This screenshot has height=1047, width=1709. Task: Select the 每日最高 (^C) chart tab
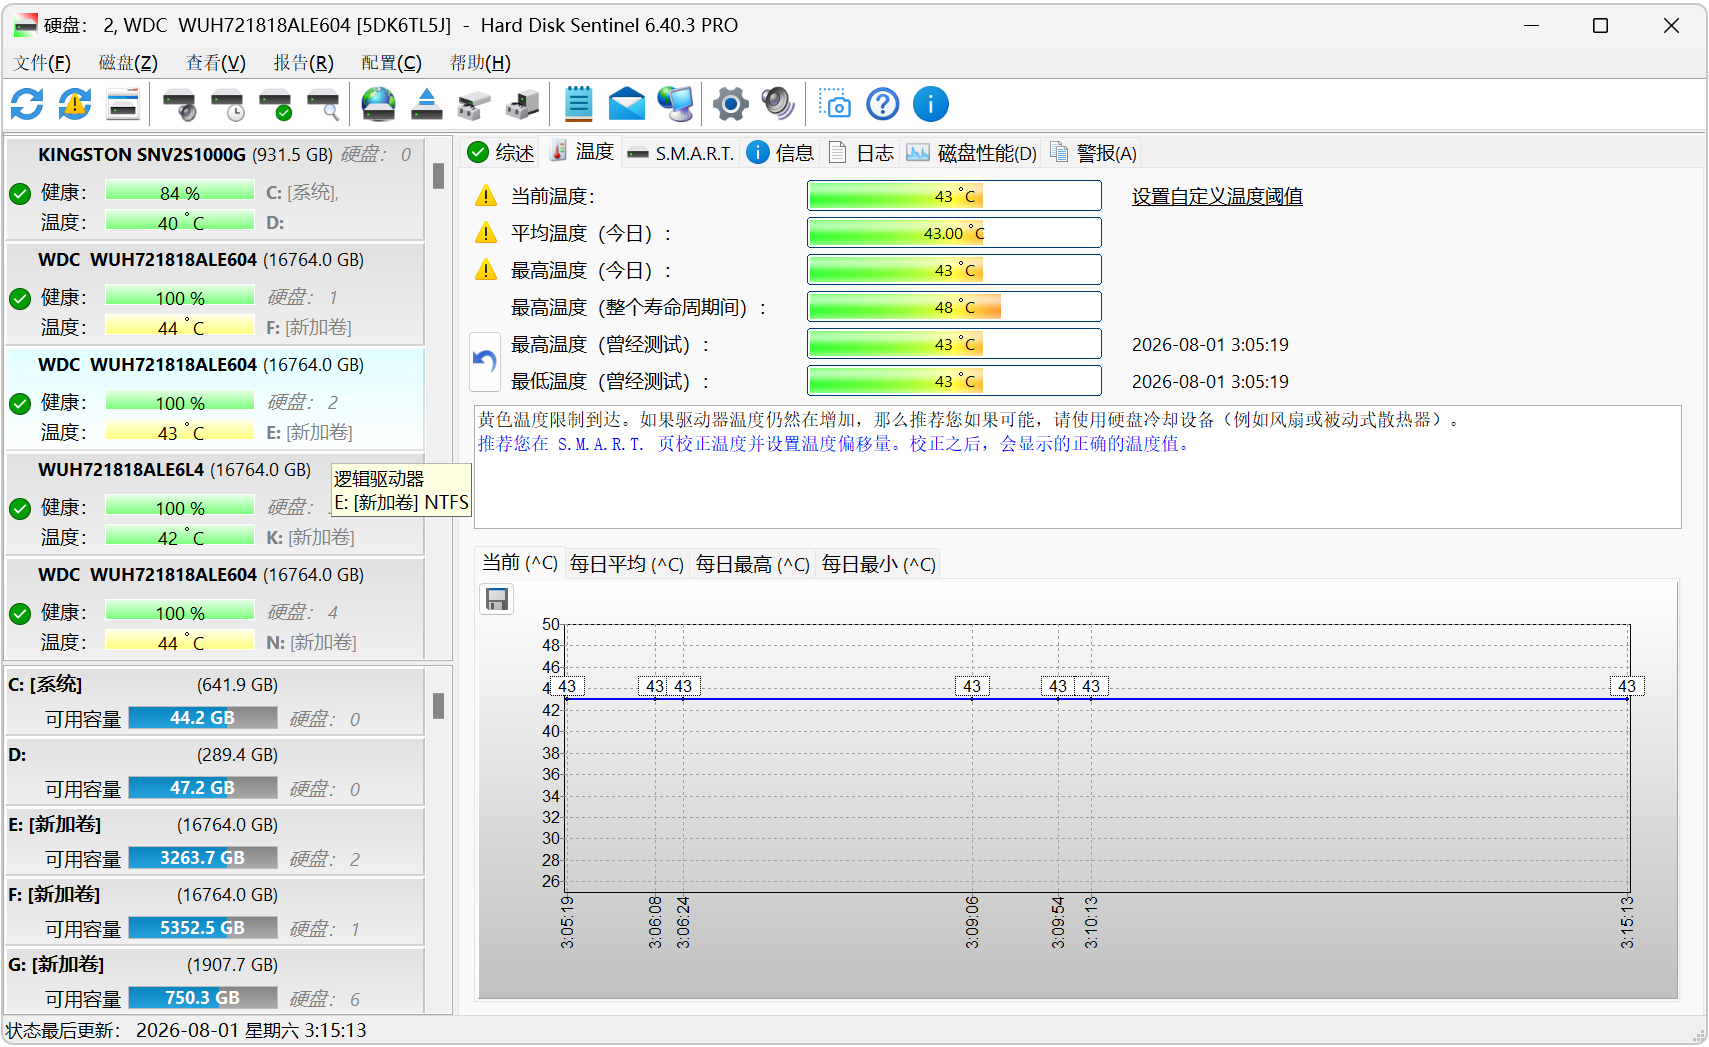752,565
